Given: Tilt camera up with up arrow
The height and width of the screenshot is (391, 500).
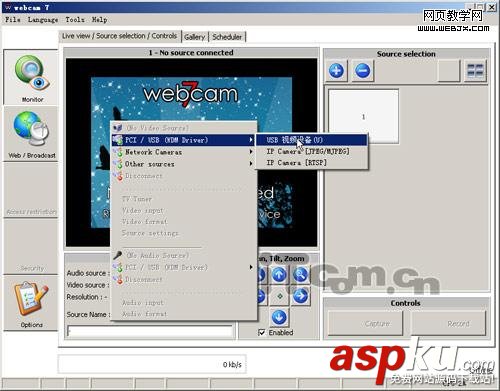Looking at the screenshot, I should (x=279, y=275).
